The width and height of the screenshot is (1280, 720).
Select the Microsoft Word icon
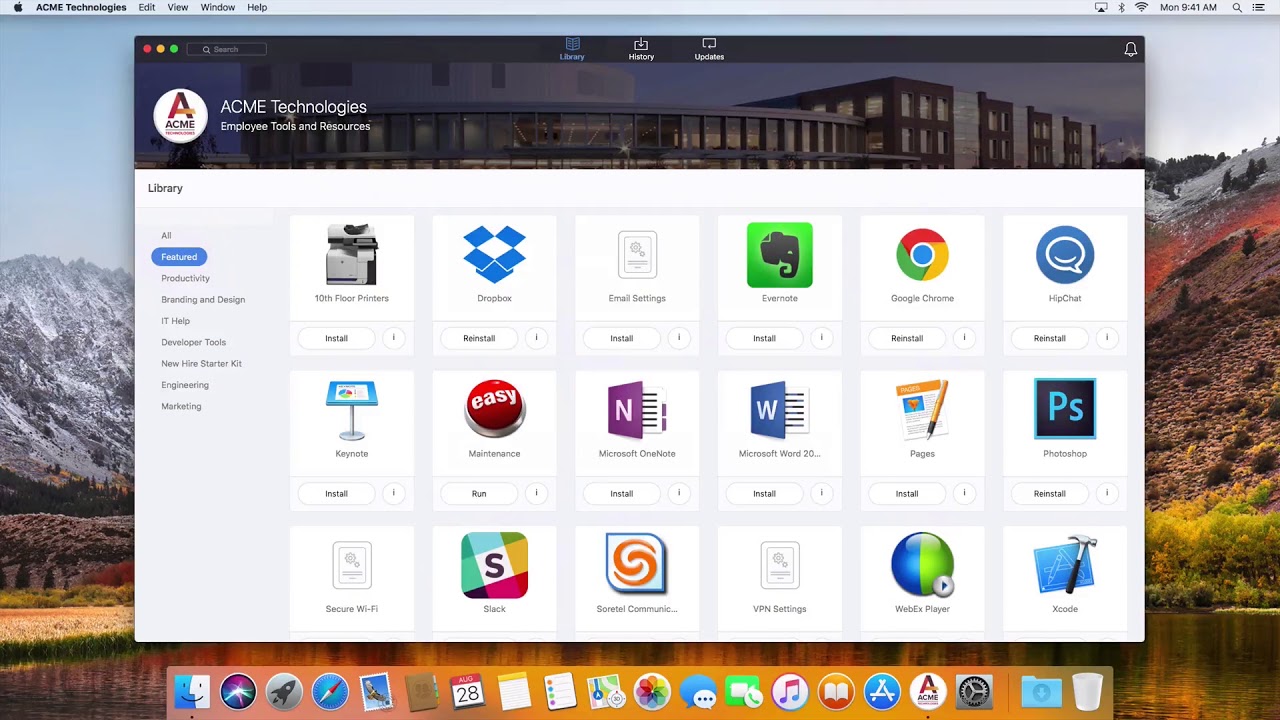point(780,410)
